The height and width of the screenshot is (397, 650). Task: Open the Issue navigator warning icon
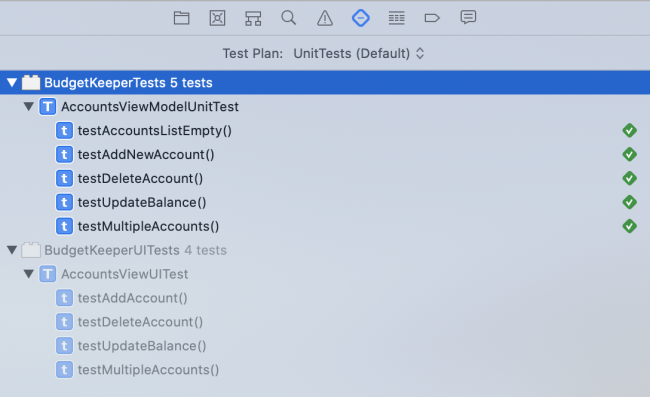pos(325,18)
